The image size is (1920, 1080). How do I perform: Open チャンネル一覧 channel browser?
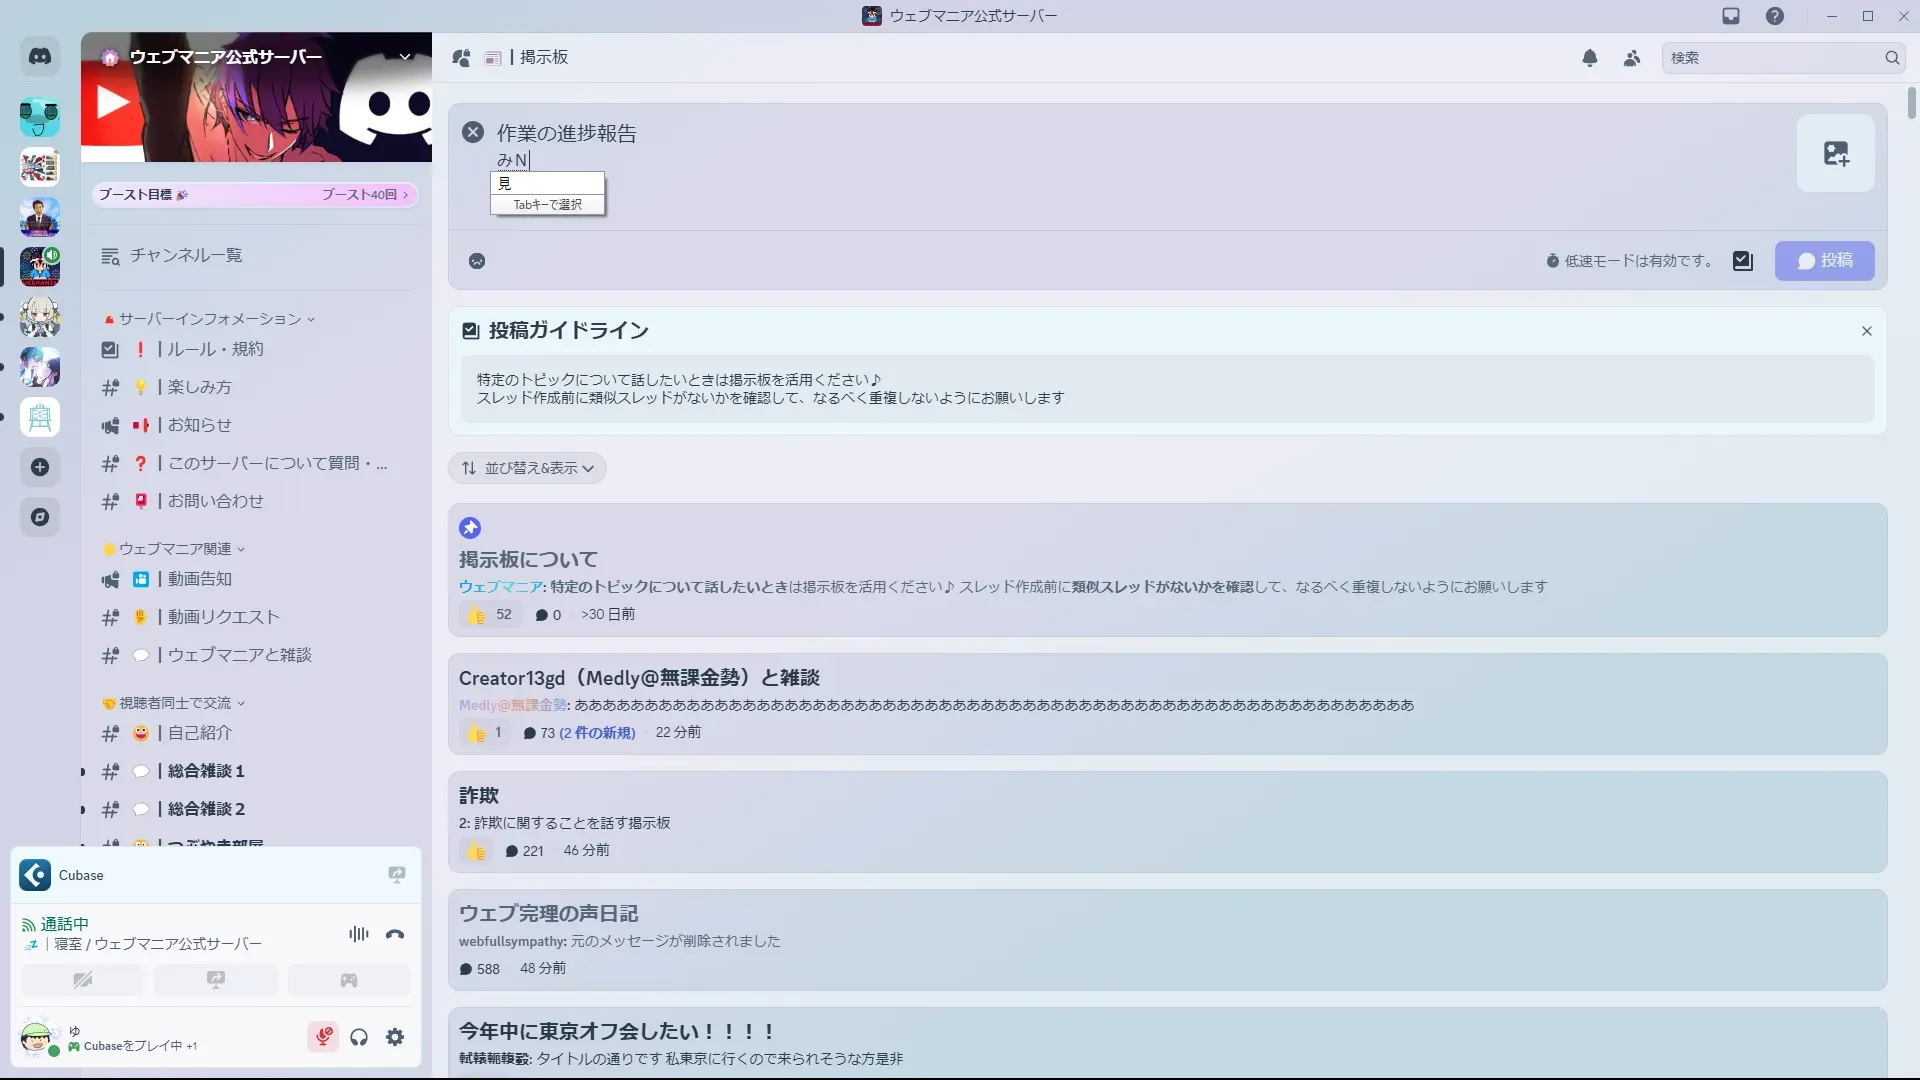click(185, 256)
